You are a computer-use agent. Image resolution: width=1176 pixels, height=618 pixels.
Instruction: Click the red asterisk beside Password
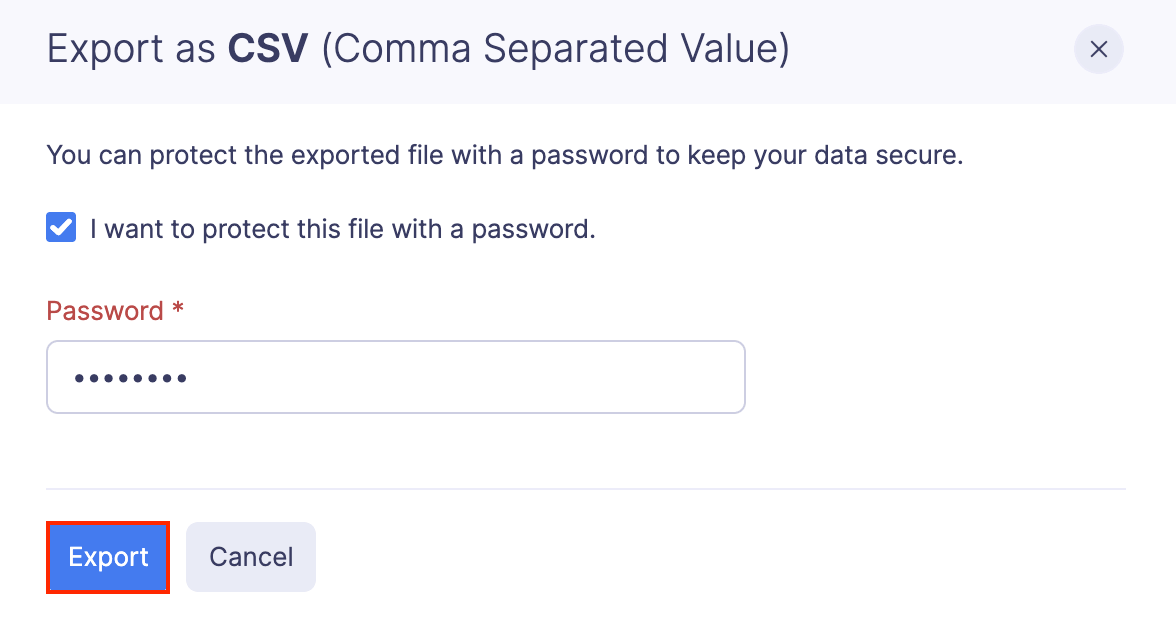click(178, 310)
